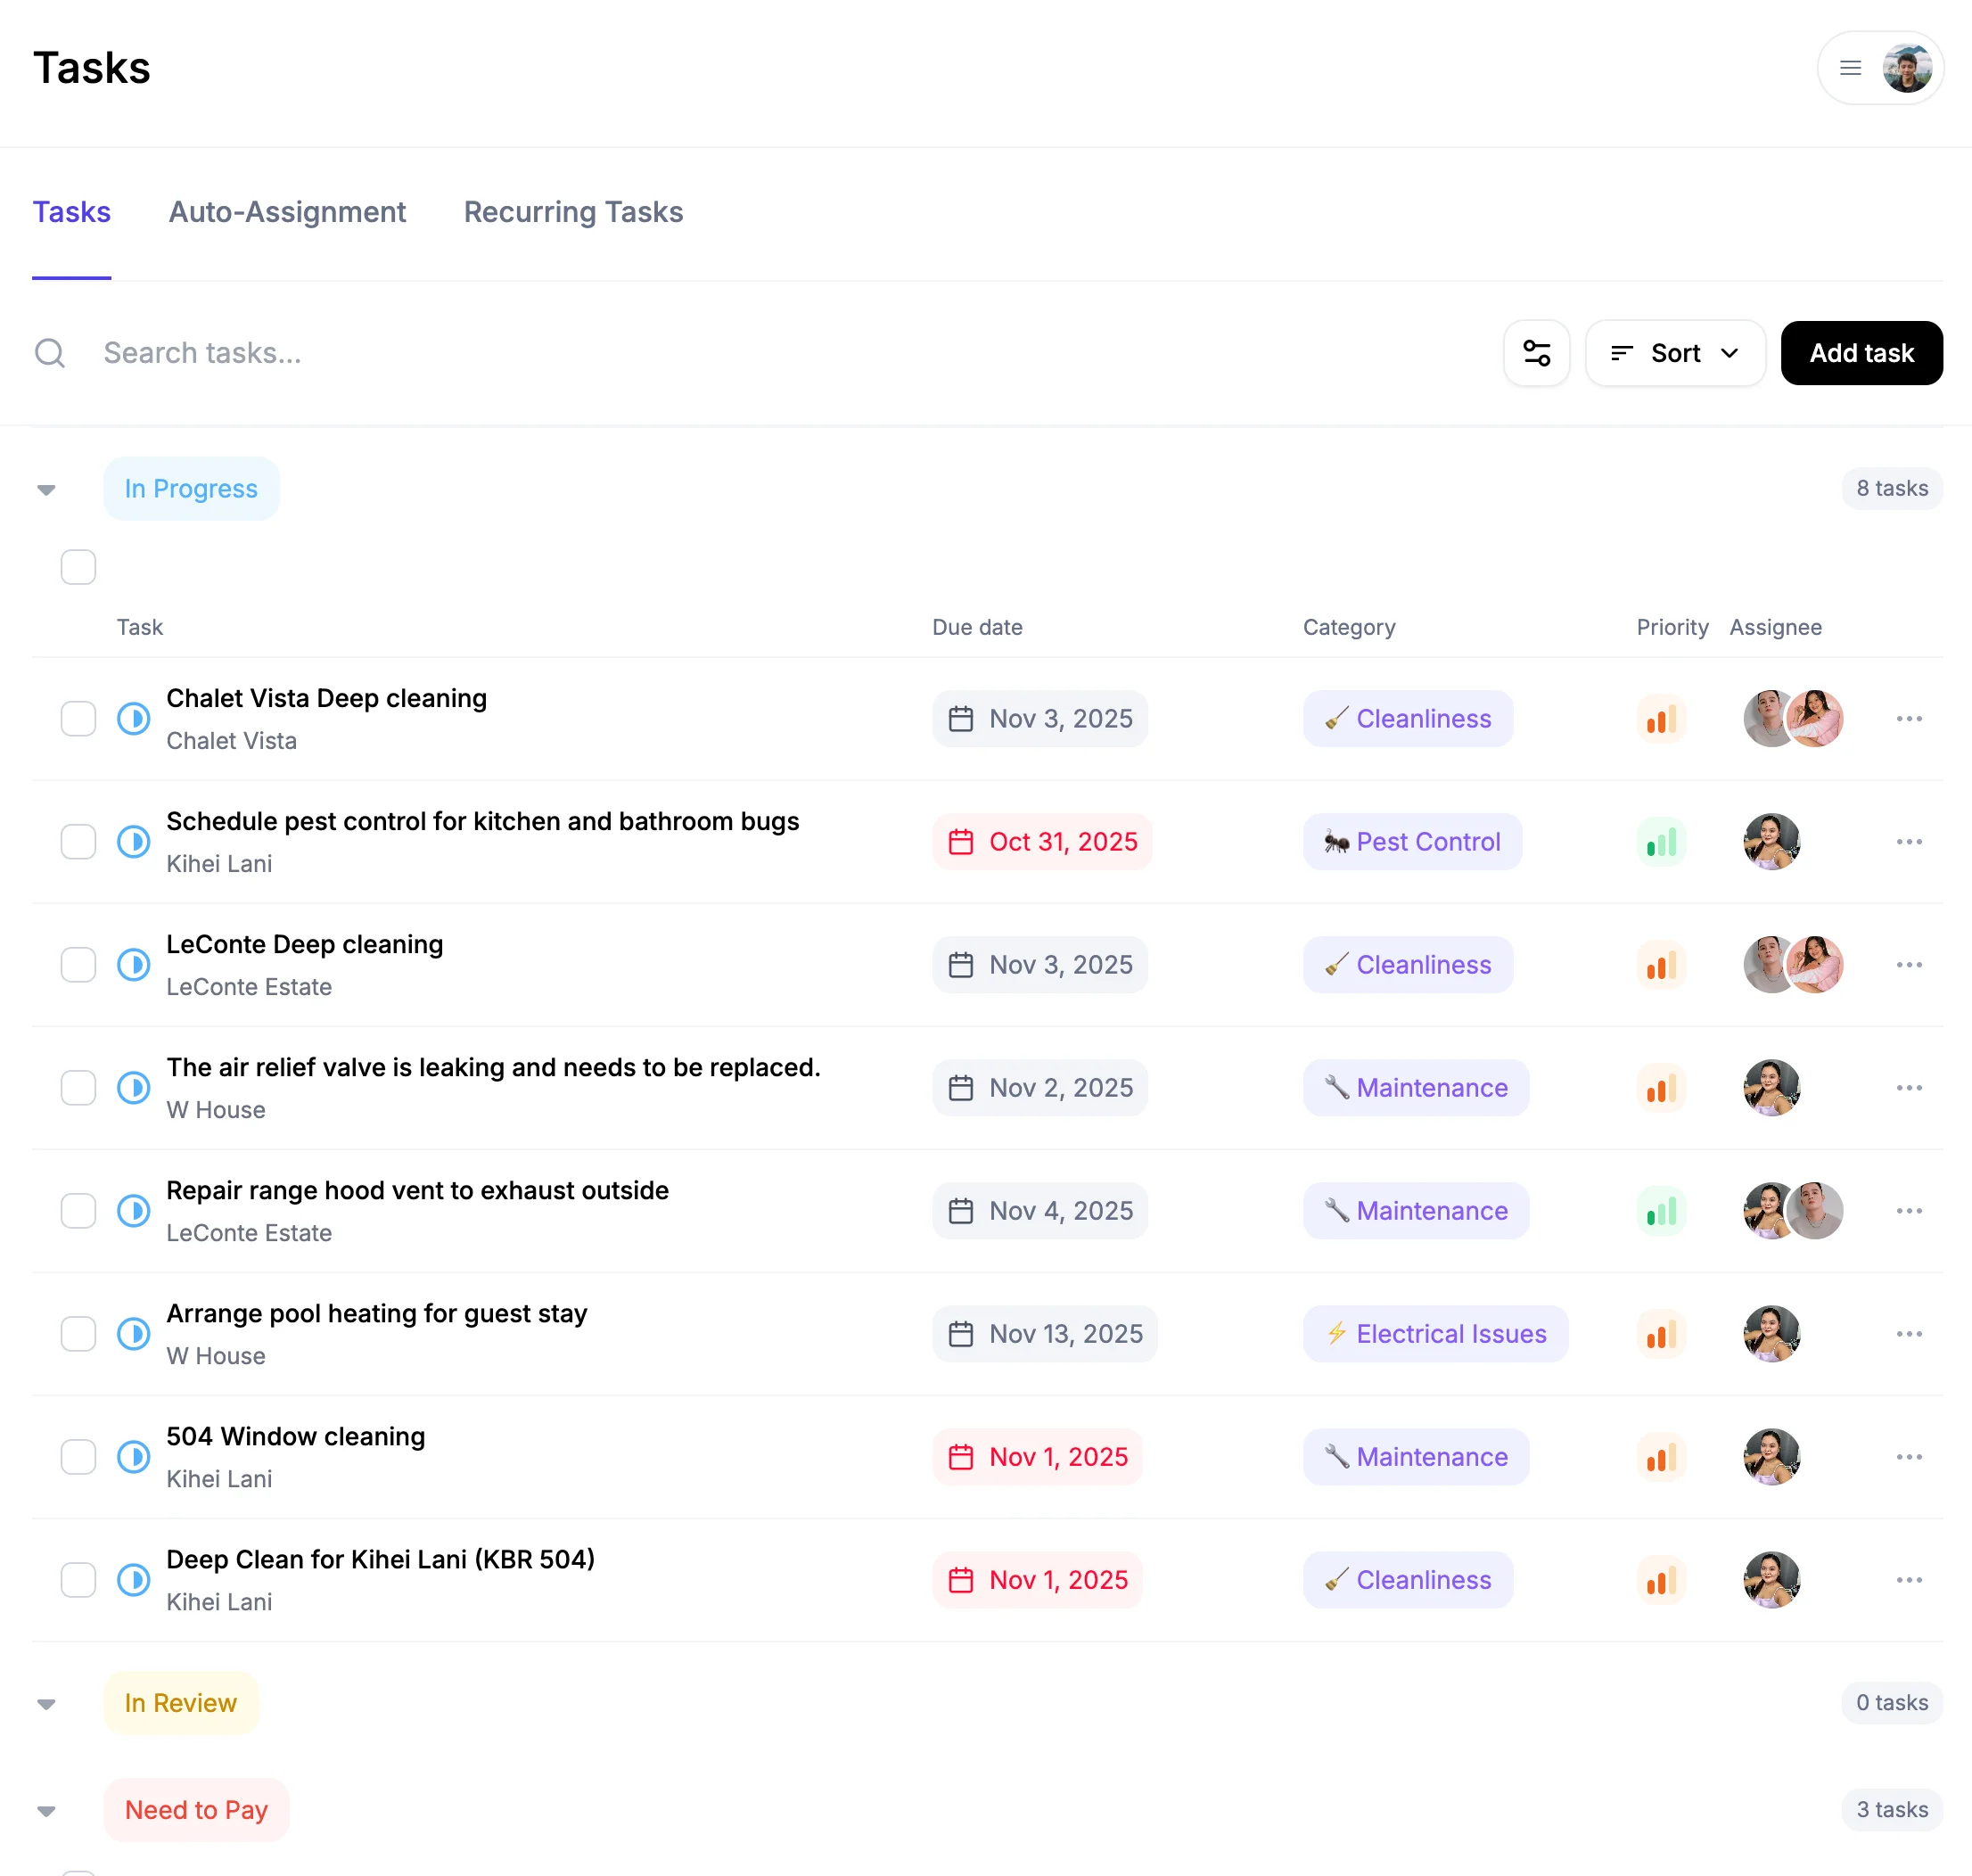Click in-progress status icon for 504 Window cleaning

pos(134,1457)
